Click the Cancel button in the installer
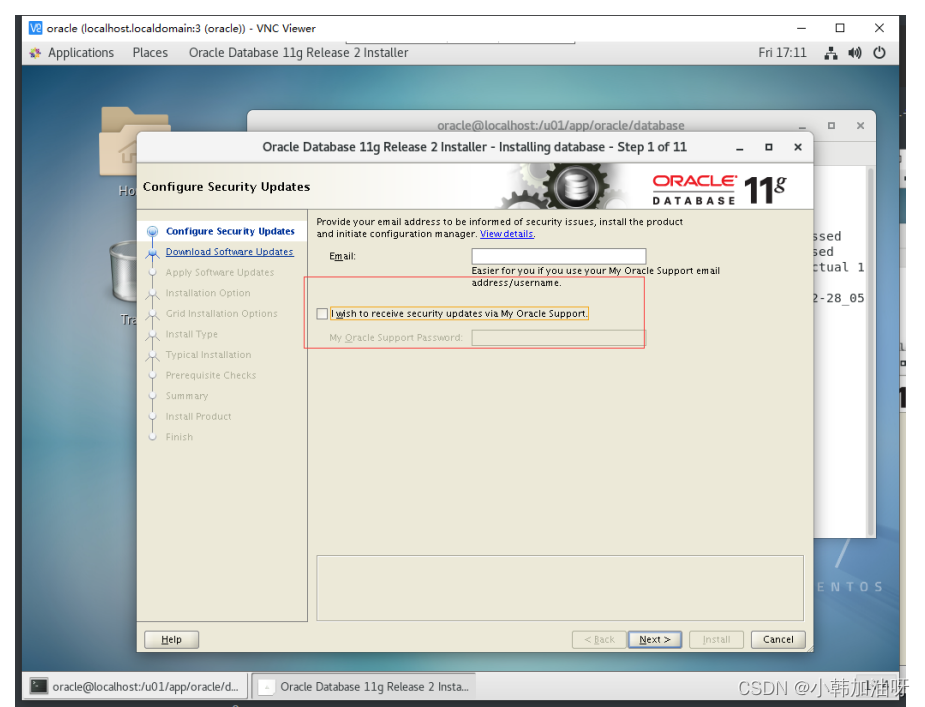This screenshot has width=925, height=707. [x=778, y=639]
